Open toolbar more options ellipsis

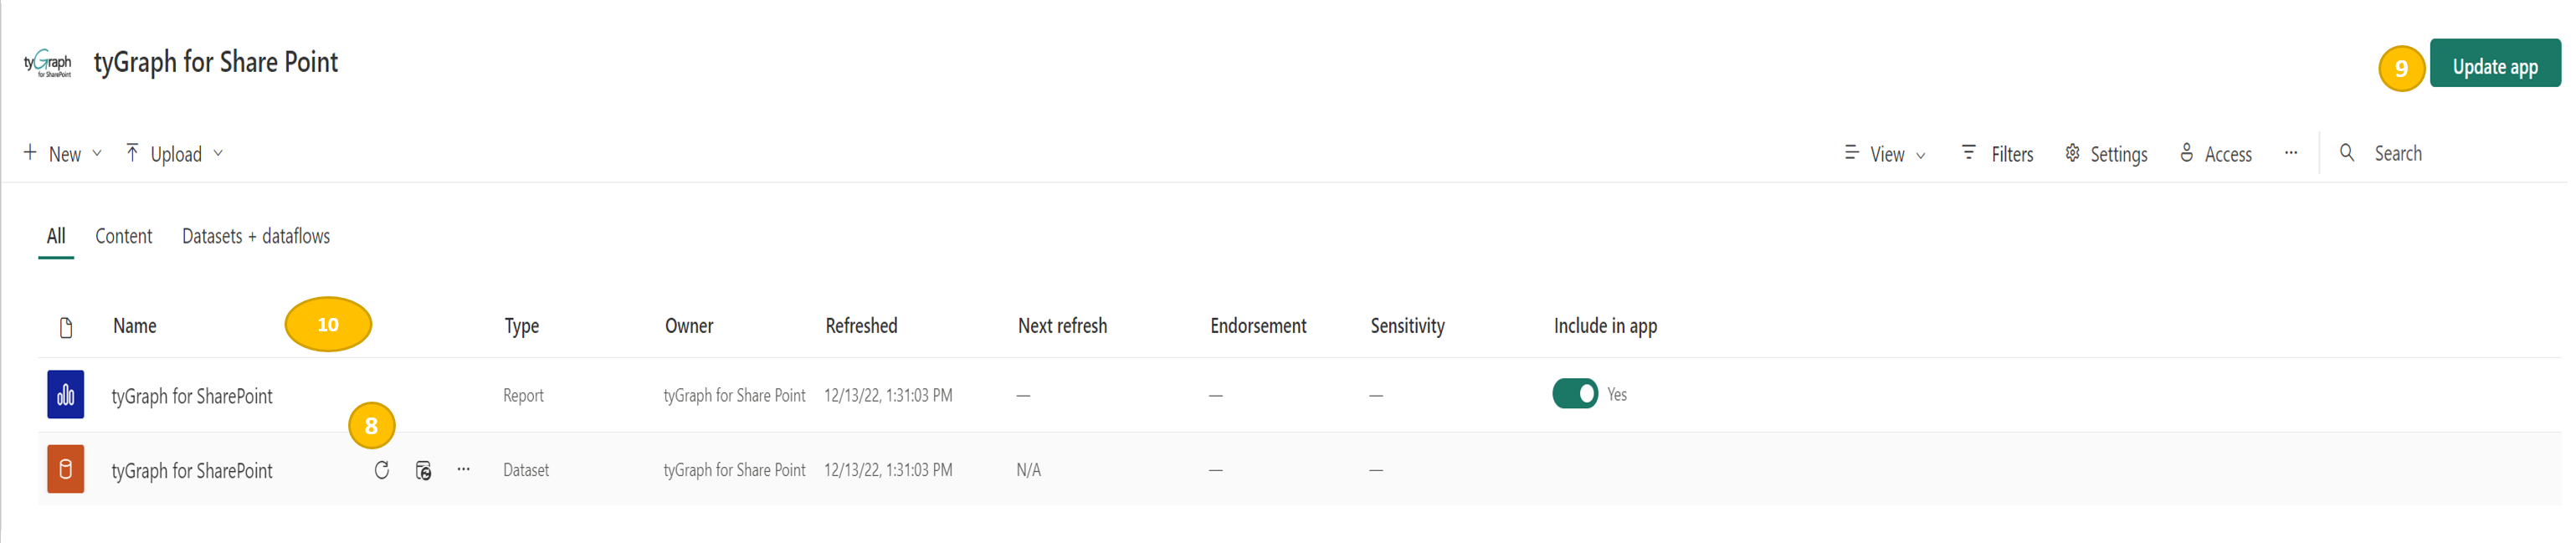[2290, 153]
